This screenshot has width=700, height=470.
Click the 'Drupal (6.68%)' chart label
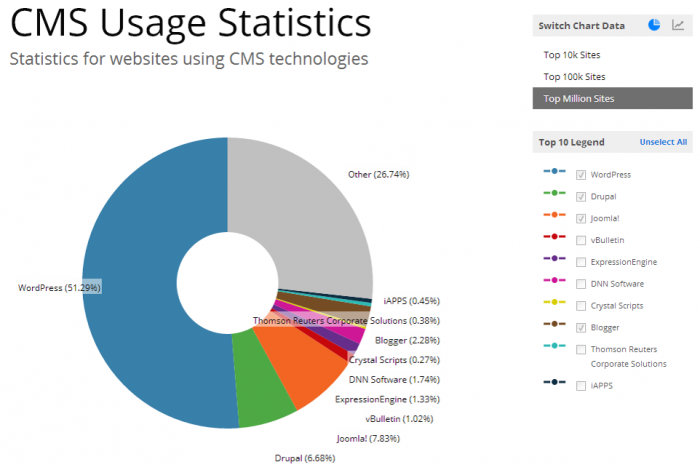pyautogui.click(x=305, y=458)
